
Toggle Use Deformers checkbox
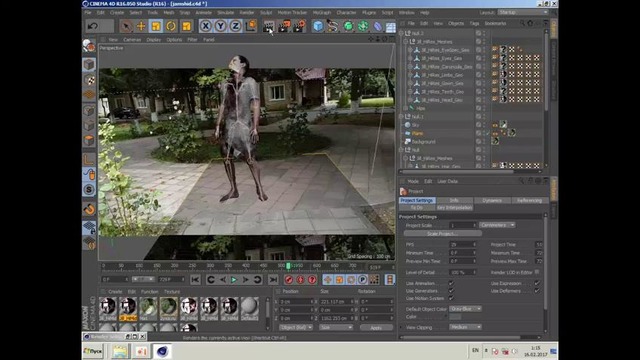click(x=537, y=291)
